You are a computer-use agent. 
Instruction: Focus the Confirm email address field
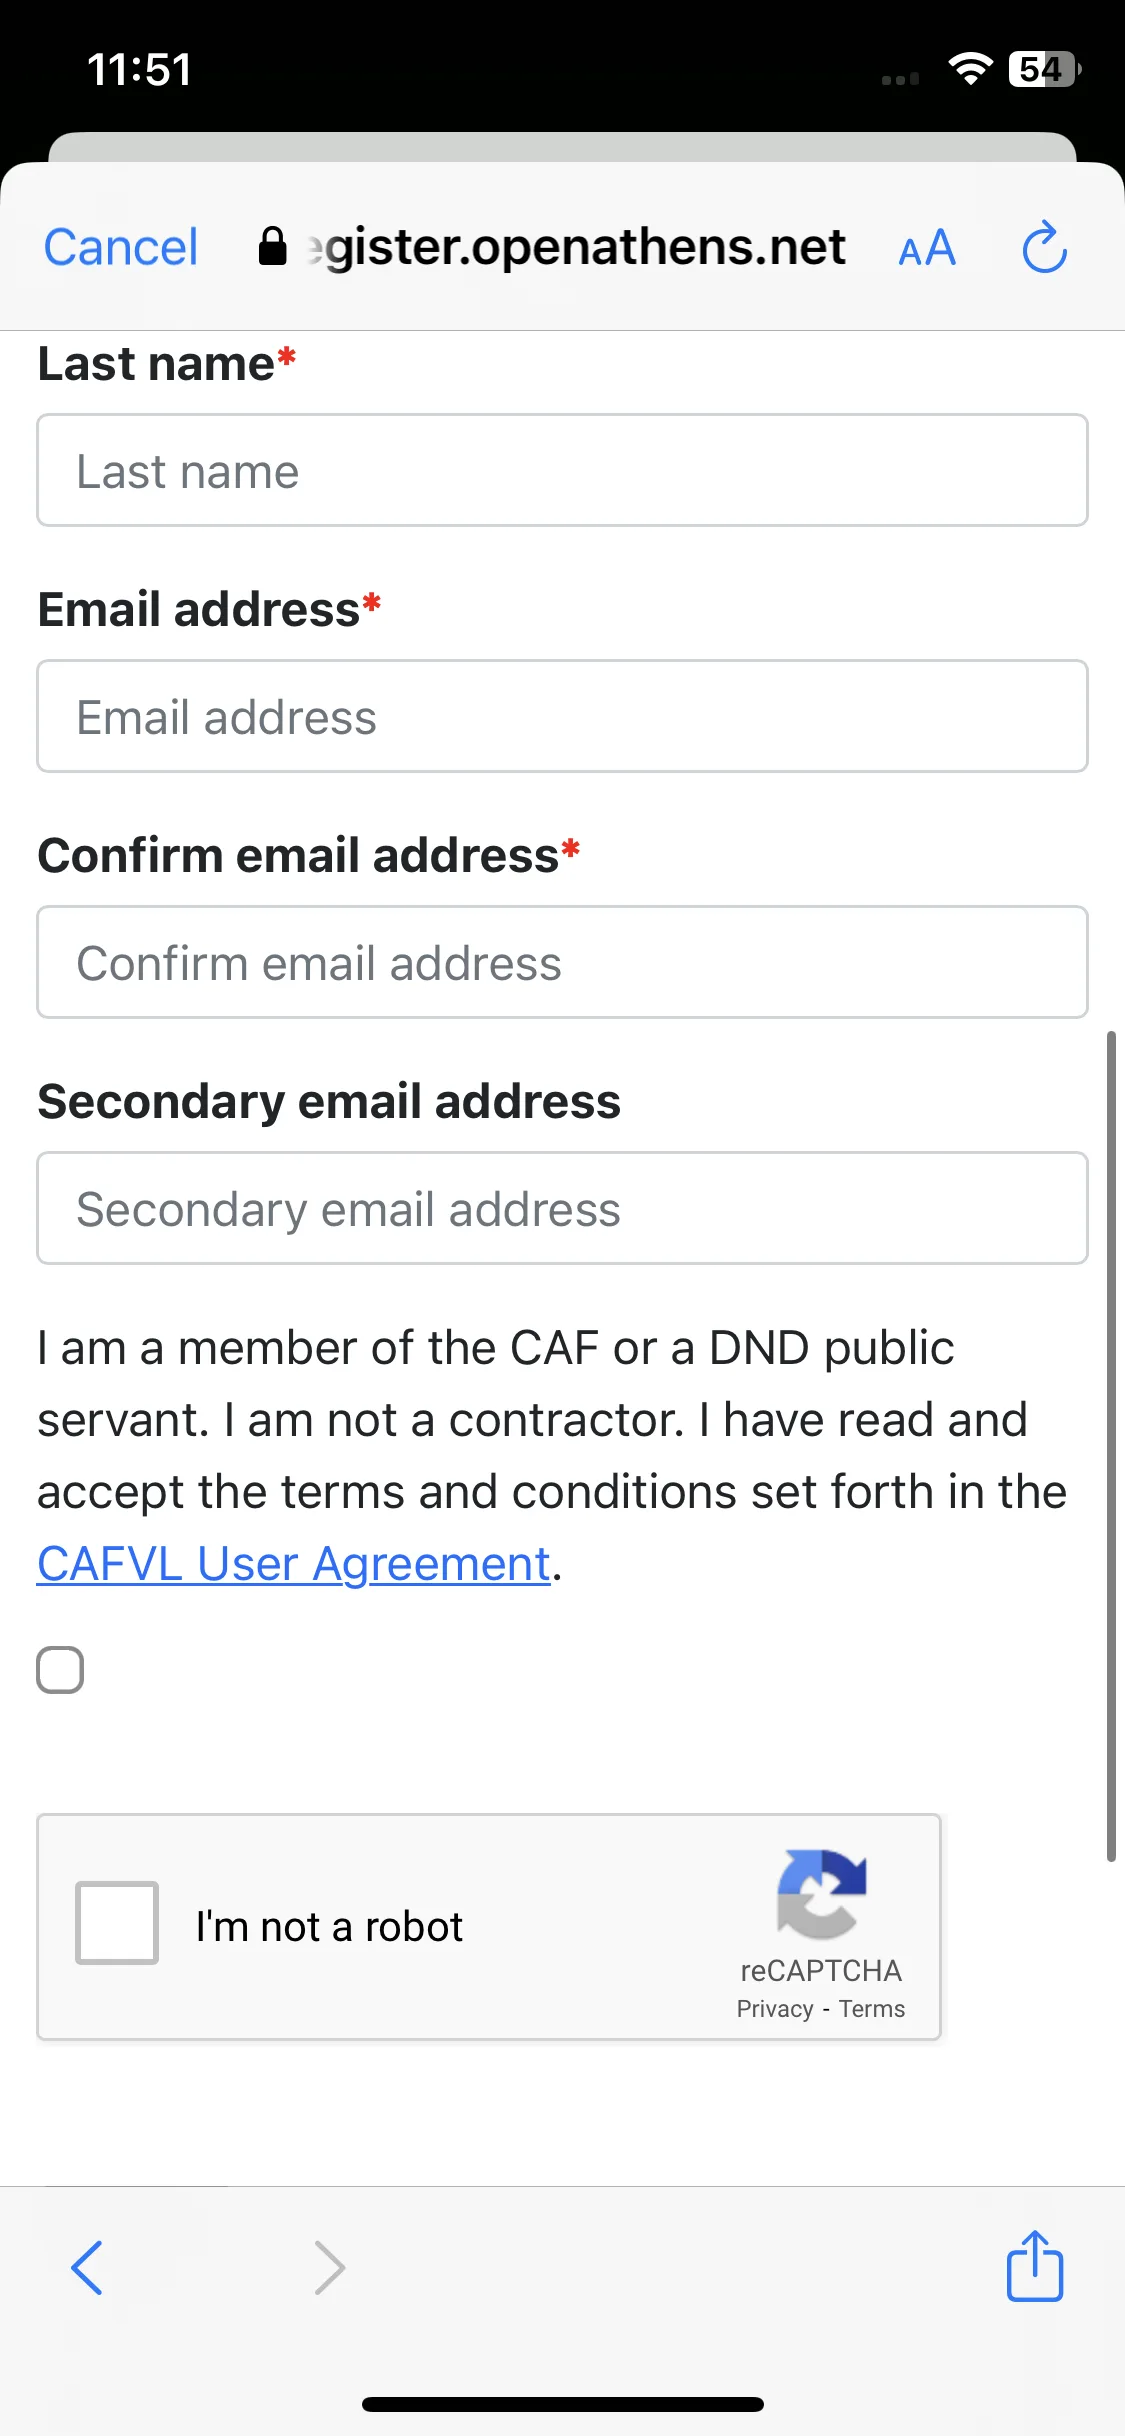[562, 962]
